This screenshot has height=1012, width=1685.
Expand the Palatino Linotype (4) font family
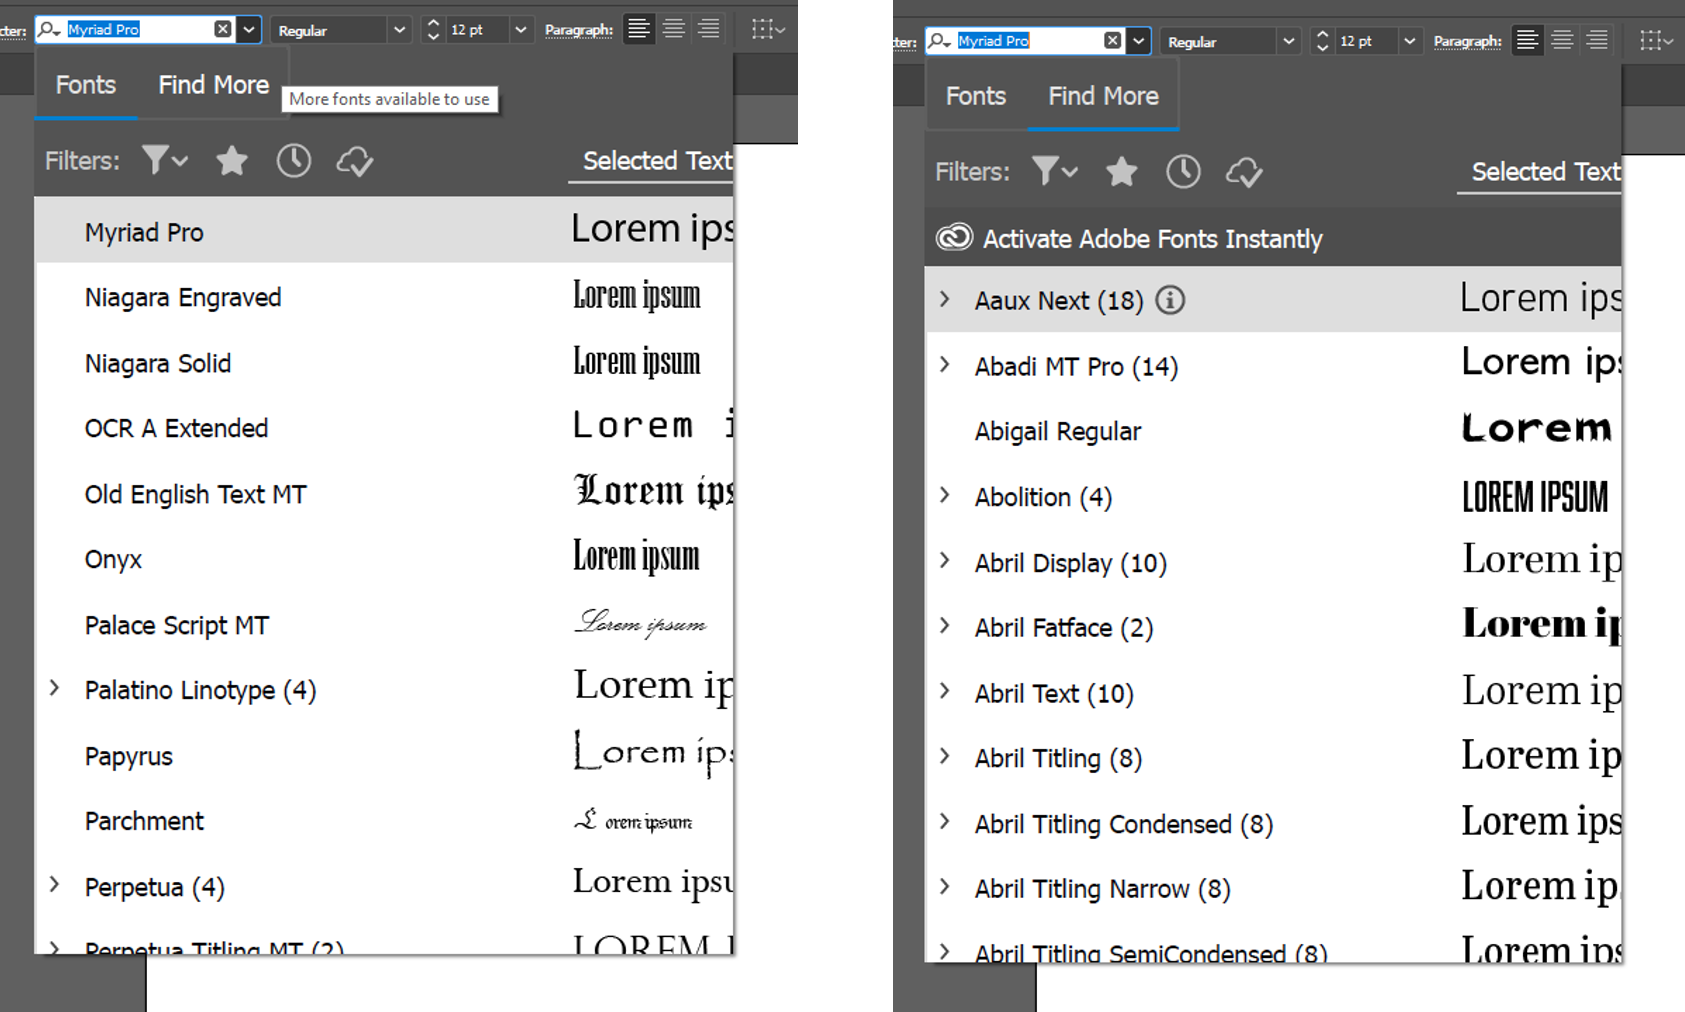pyautogui.click(x=54, y=688)
